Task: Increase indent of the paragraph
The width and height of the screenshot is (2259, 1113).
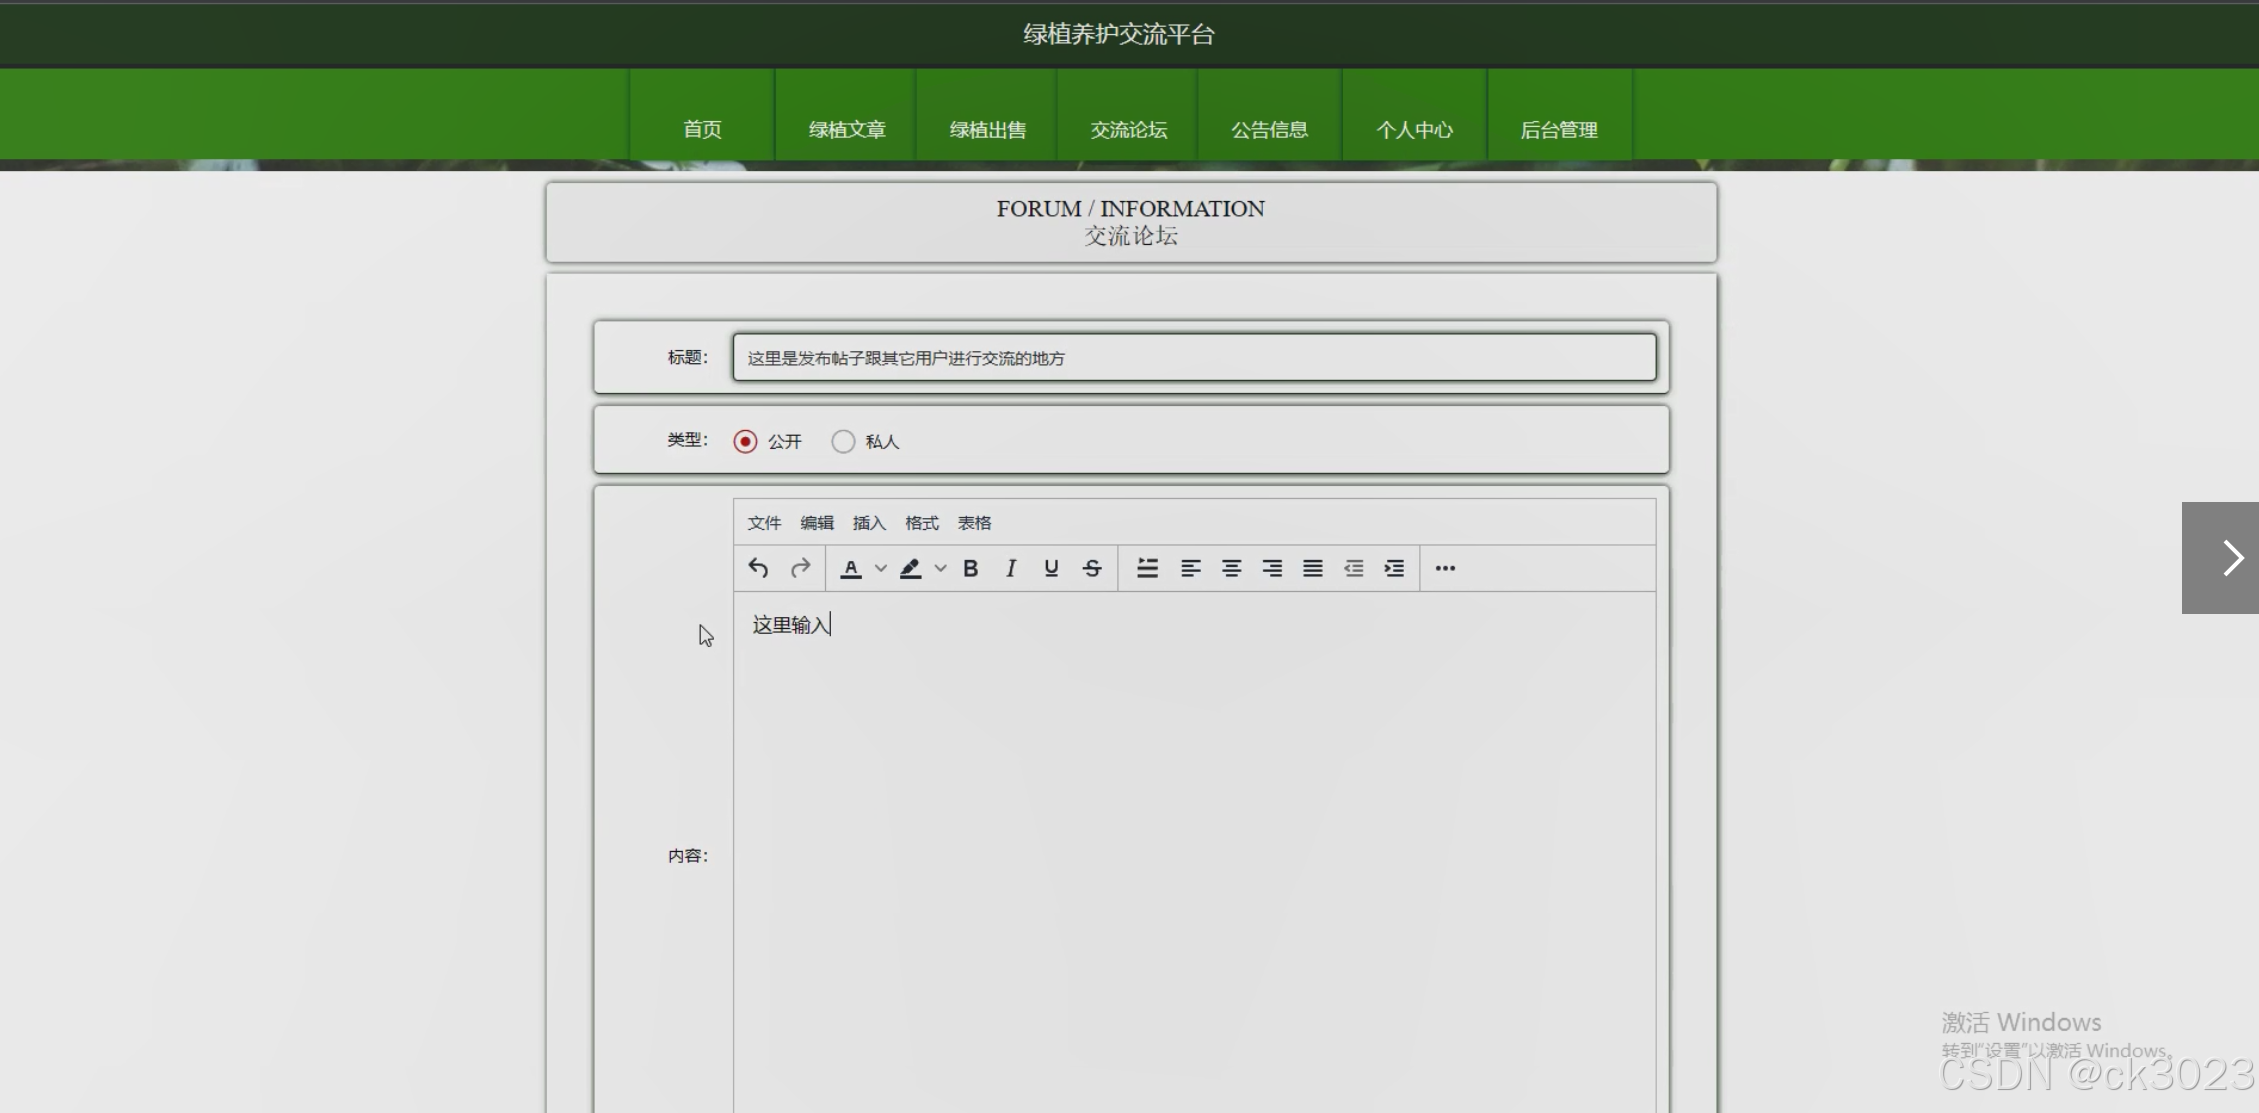Action: [x=1394, y=568]
